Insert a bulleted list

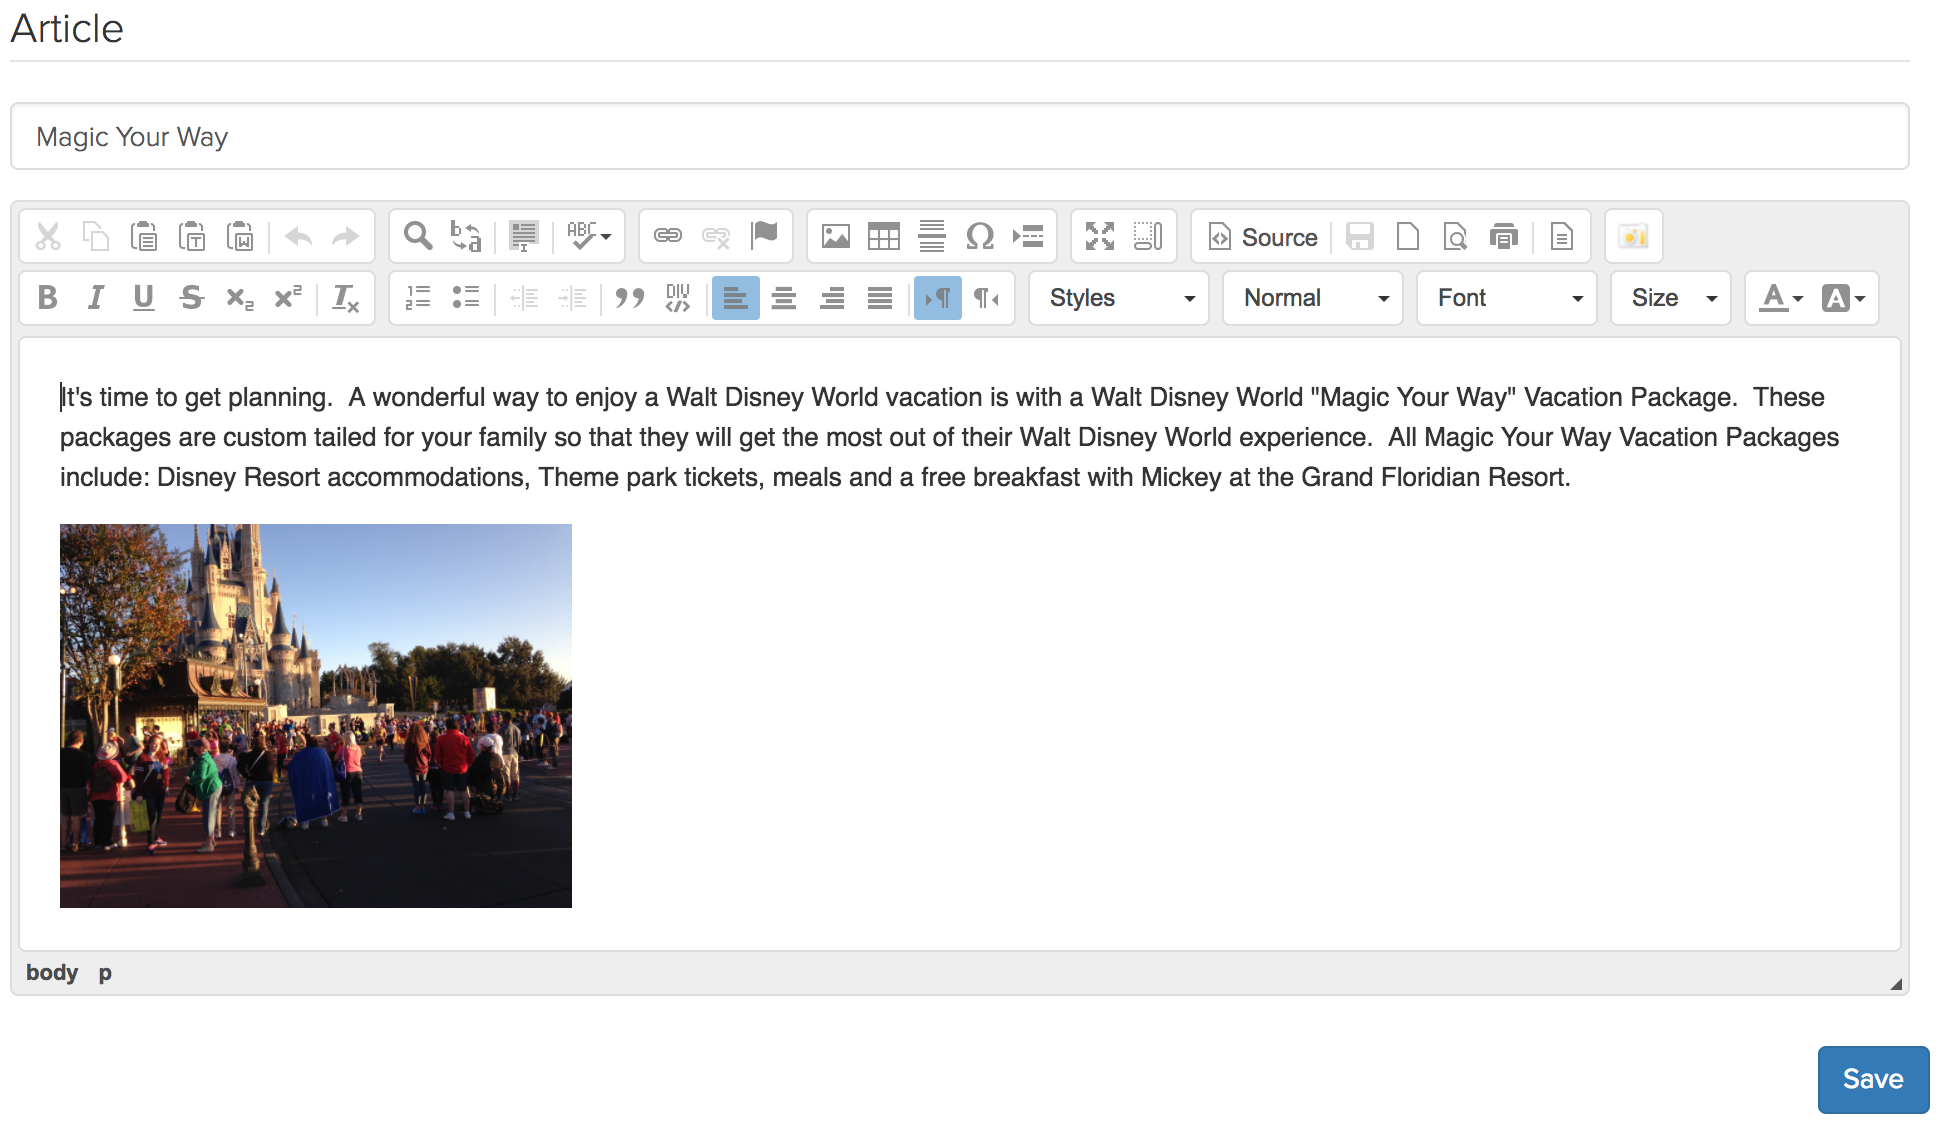pos(466,298)
